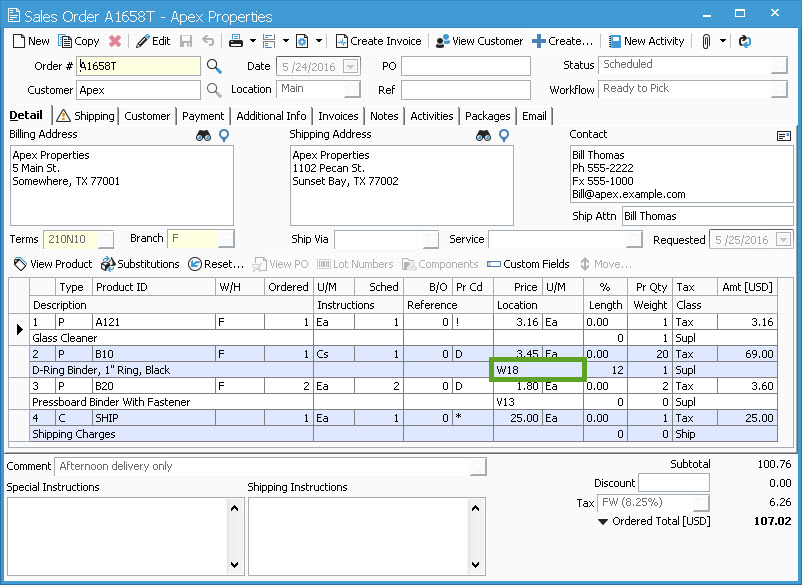The height and width of the screenshot is (585, 802).
Task: Click the Create… button
Action: pyautogui.click(x=563, y=41)
